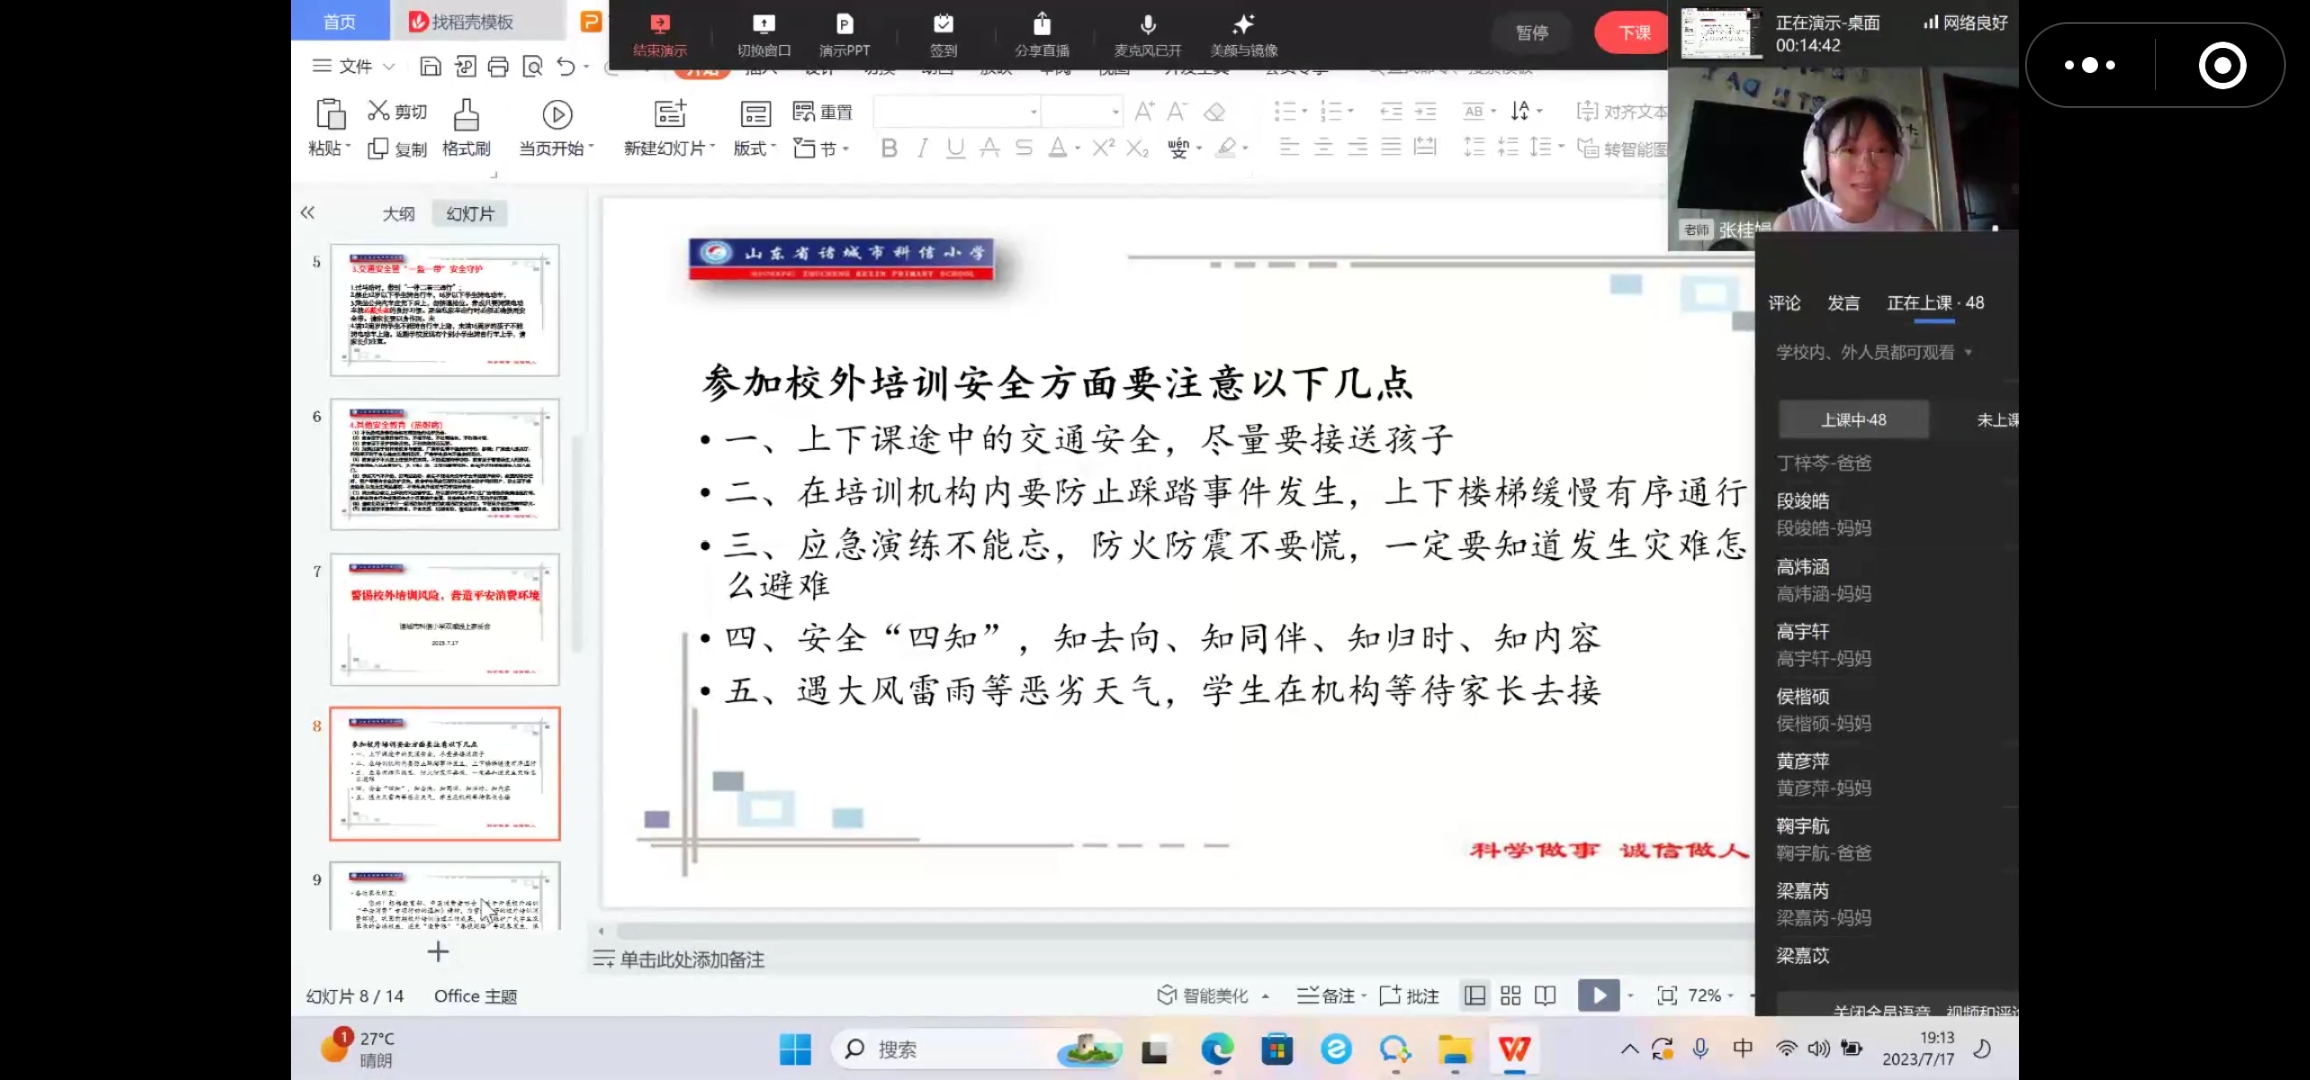Collapse the slide panel with double chevron

(307, 212)
